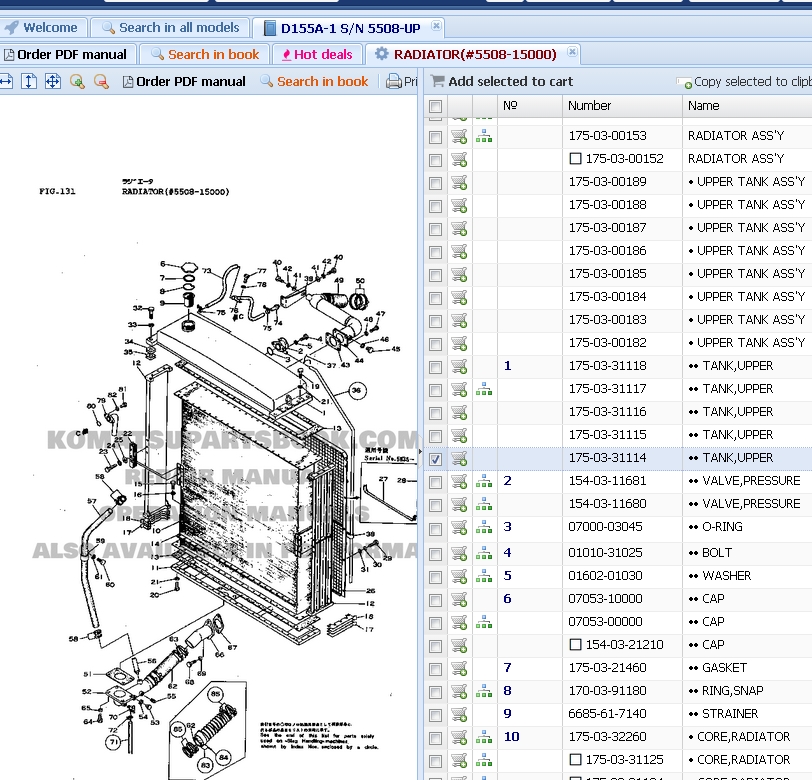Image resolution: width=812 pixels, height=780 pixels.
Task: Click the print icon in diagram toolbar
Action: pyautogui.click(x=394, y=81)
